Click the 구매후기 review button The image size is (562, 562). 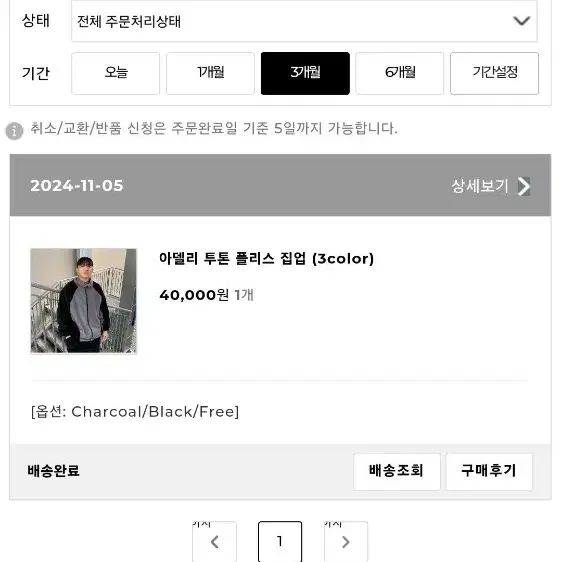pyautogui.click(x=489, y=471)
